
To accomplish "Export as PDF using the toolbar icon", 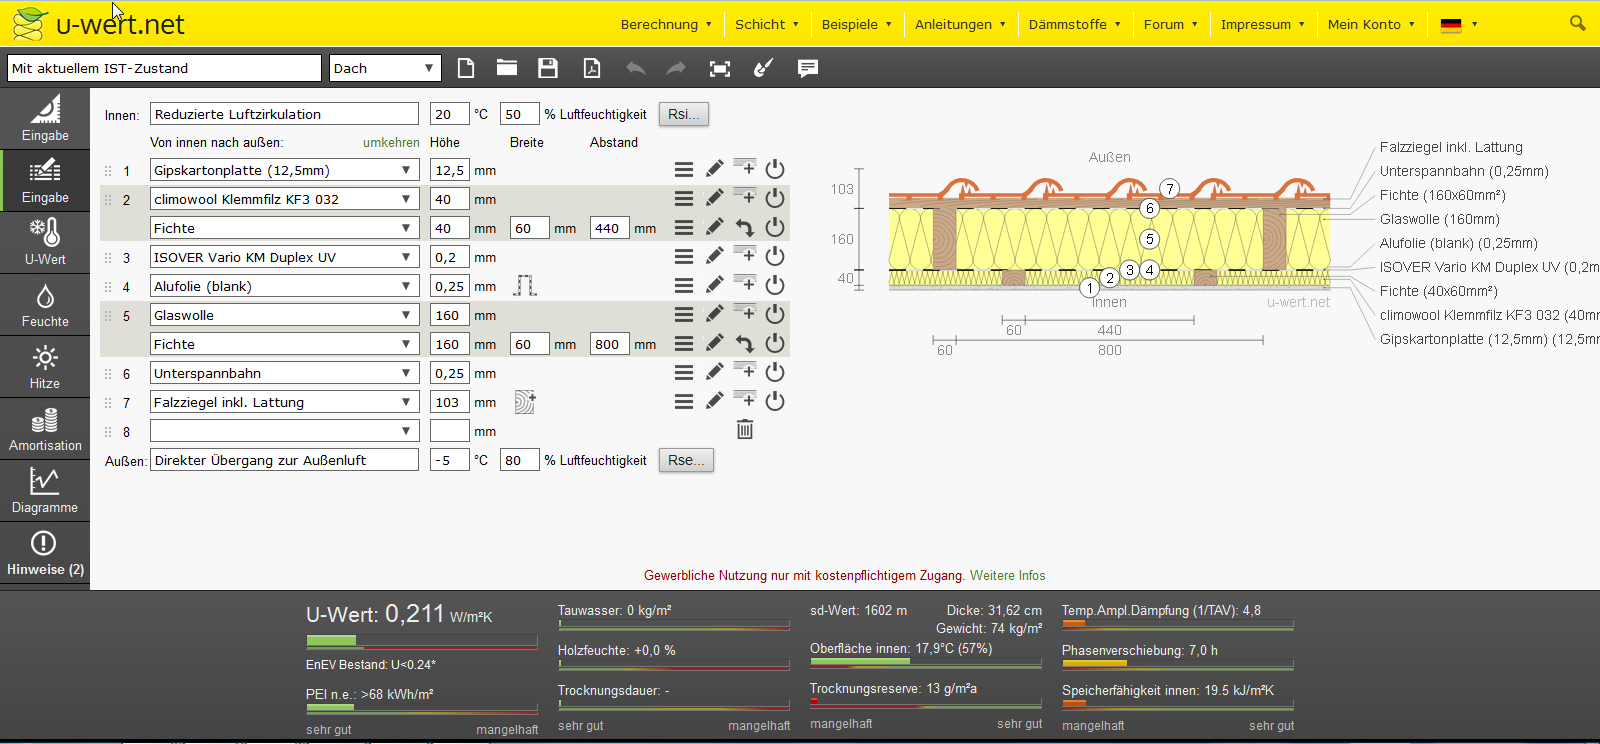I will 592,68.
